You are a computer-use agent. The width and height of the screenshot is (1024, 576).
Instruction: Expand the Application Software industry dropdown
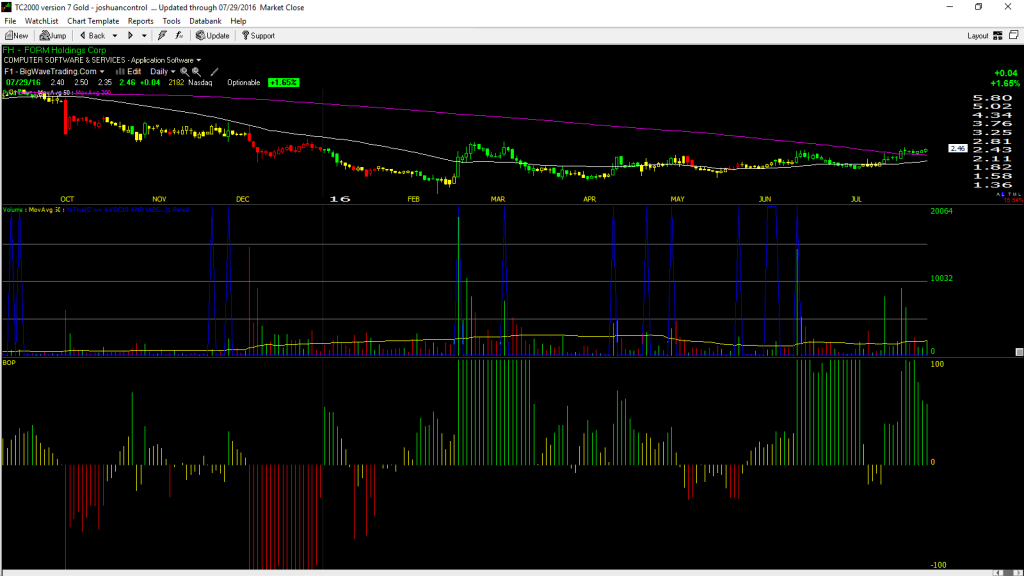pos(199,60)
